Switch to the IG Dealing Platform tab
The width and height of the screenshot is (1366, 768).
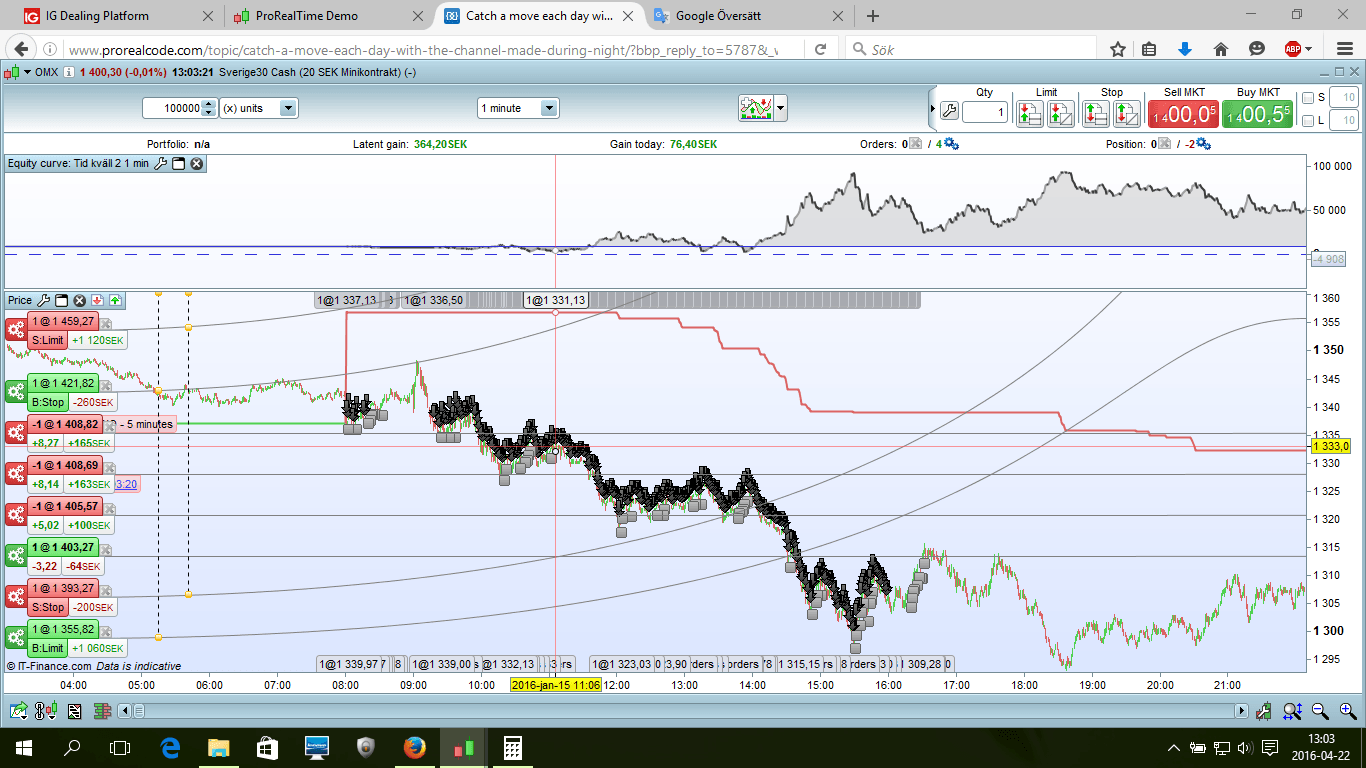click(x=98, y=16)
